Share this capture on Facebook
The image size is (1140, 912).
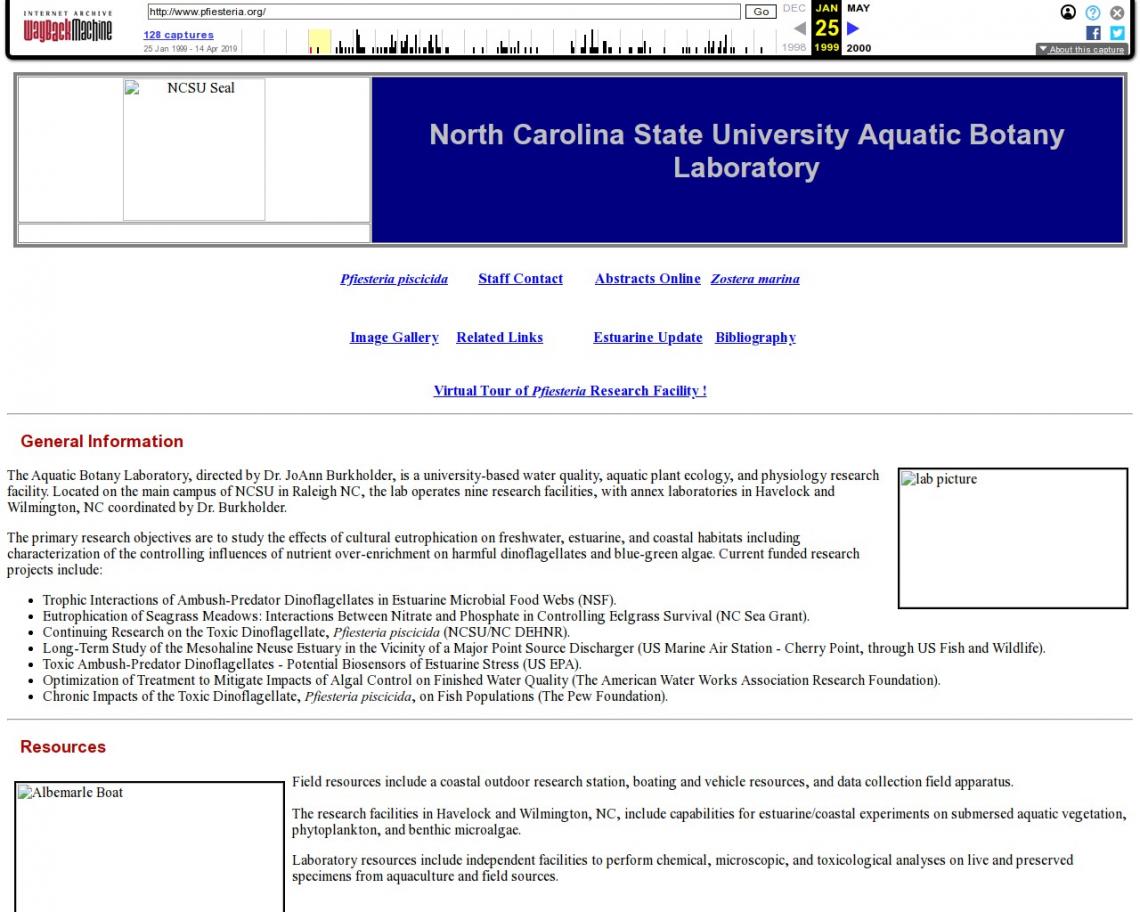click(1093, 33)
